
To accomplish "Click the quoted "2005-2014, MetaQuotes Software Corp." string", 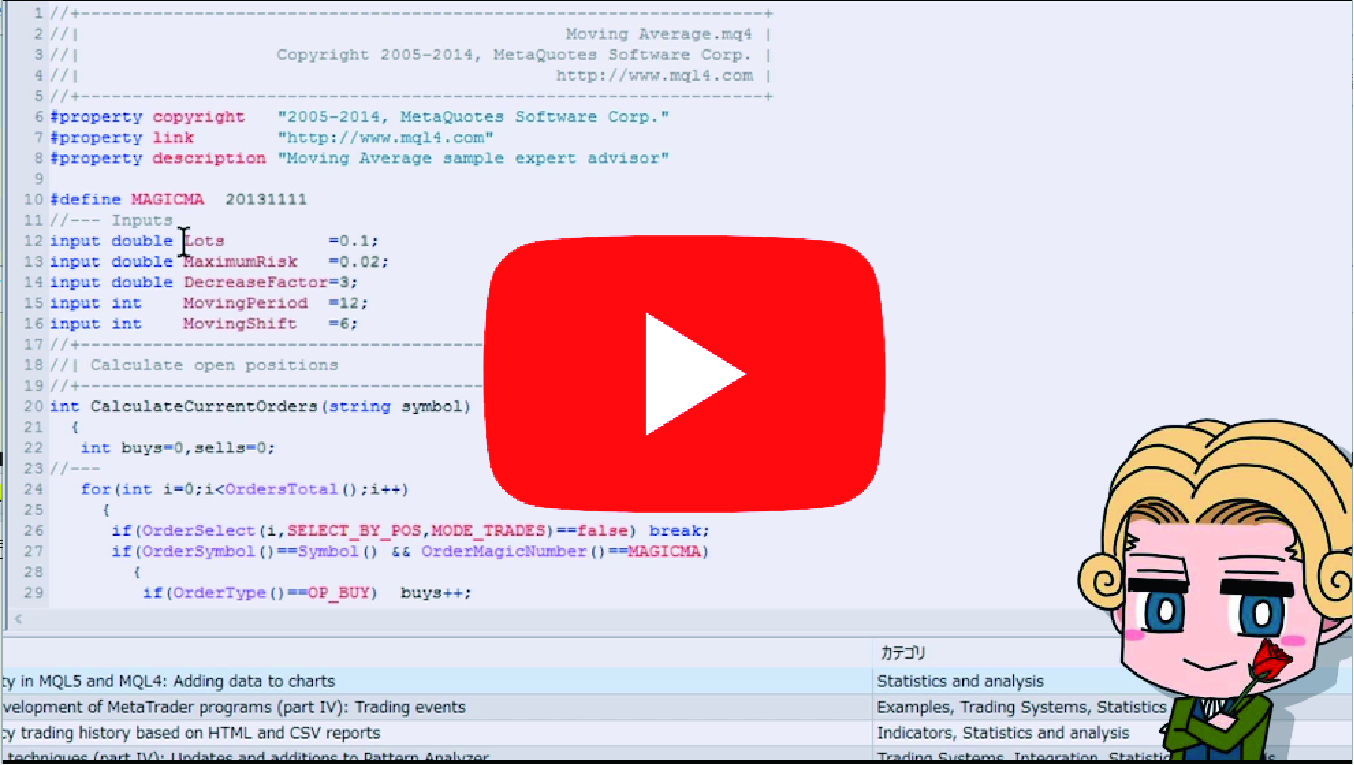I will (473, 117).
